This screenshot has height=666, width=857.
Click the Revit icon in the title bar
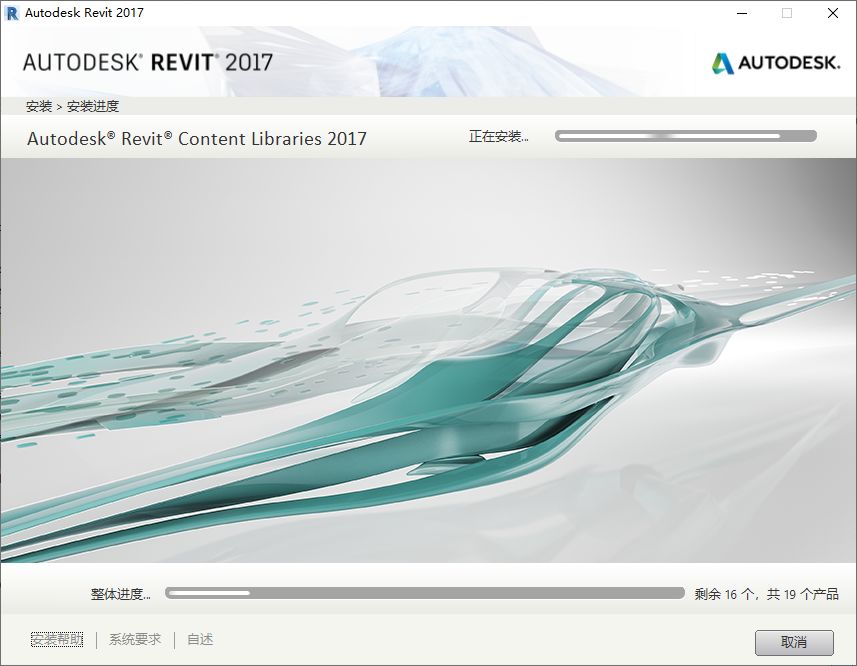click(x=12, y=13)
